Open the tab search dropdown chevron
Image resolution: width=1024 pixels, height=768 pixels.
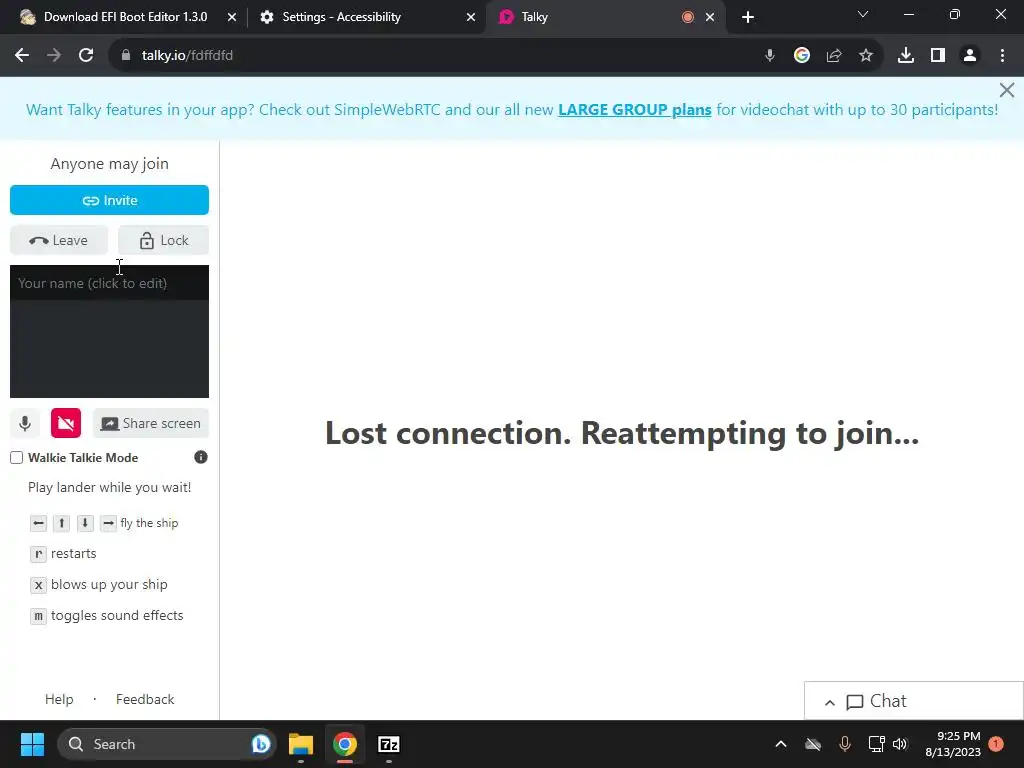pos(863,14)
